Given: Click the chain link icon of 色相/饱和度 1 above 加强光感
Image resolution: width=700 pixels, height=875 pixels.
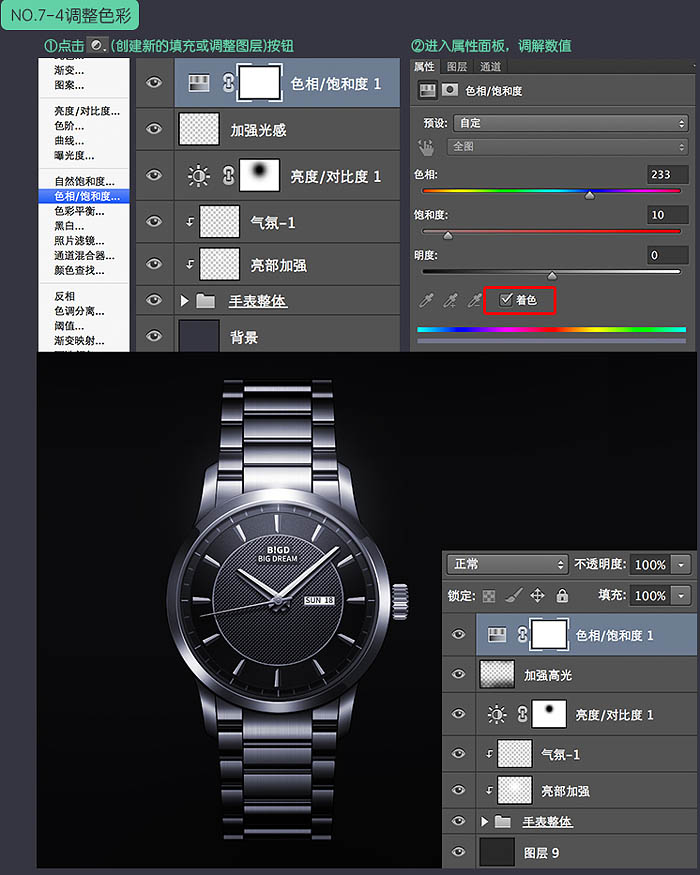Looking at the screenshot, I should coord(228,83).
